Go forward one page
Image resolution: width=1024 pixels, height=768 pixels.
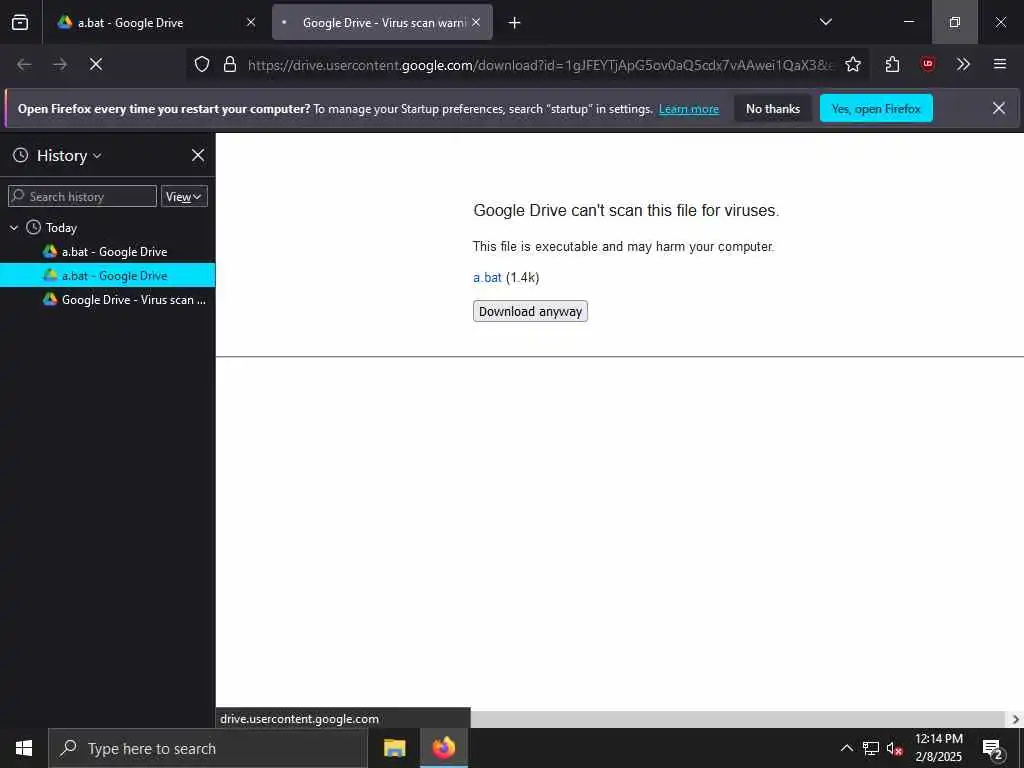coord(60,64)
